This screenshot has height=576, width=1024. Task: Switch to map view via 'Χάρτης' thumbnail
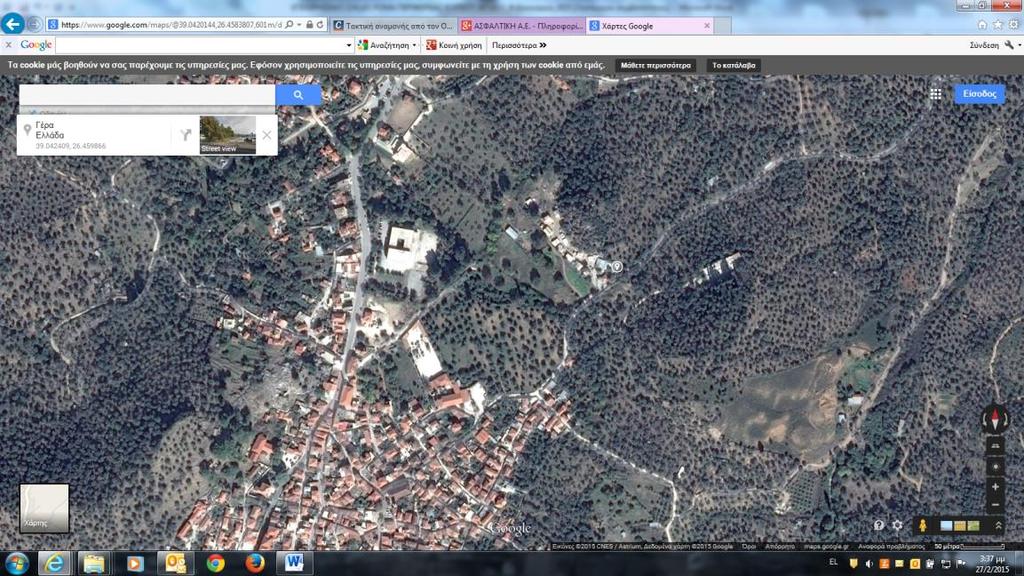[44, 508]
